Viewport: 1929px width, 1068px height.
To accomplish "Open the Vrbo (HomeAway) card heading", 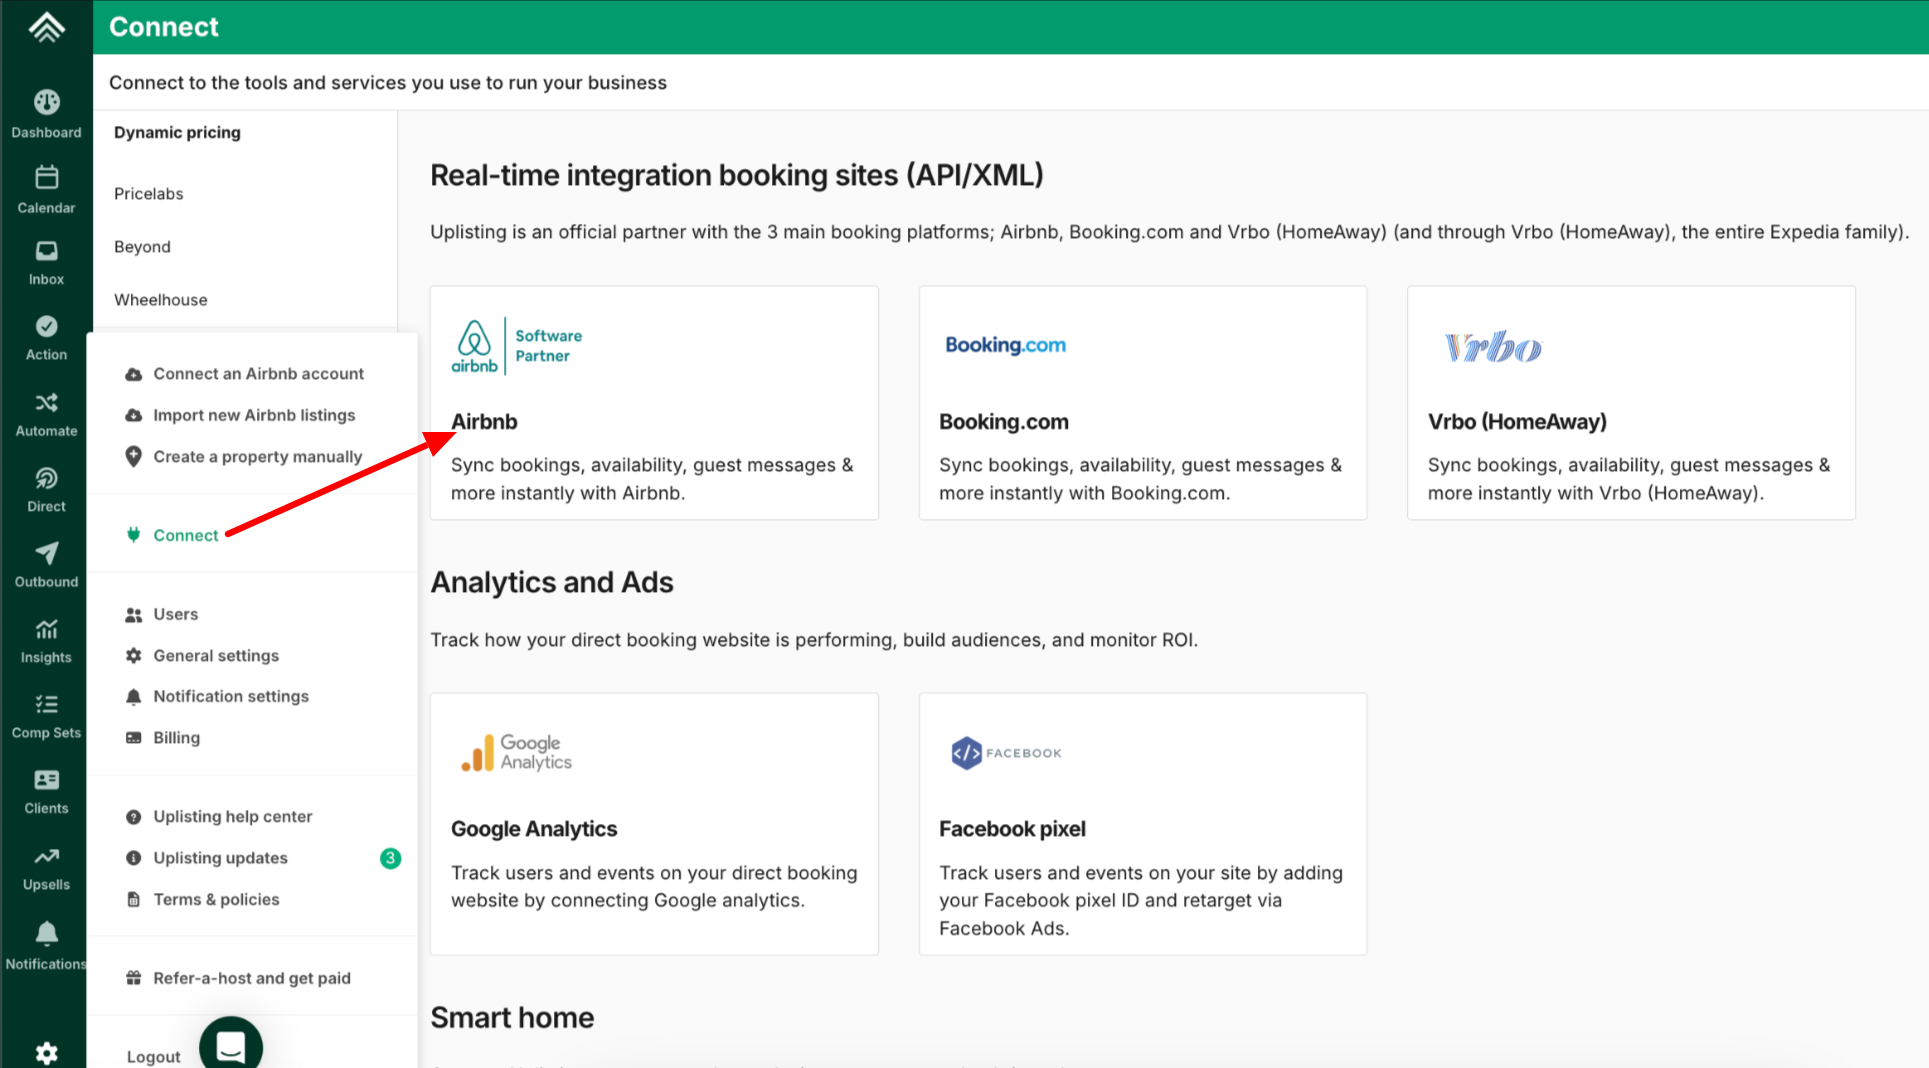I will [x=1517, y=422].
